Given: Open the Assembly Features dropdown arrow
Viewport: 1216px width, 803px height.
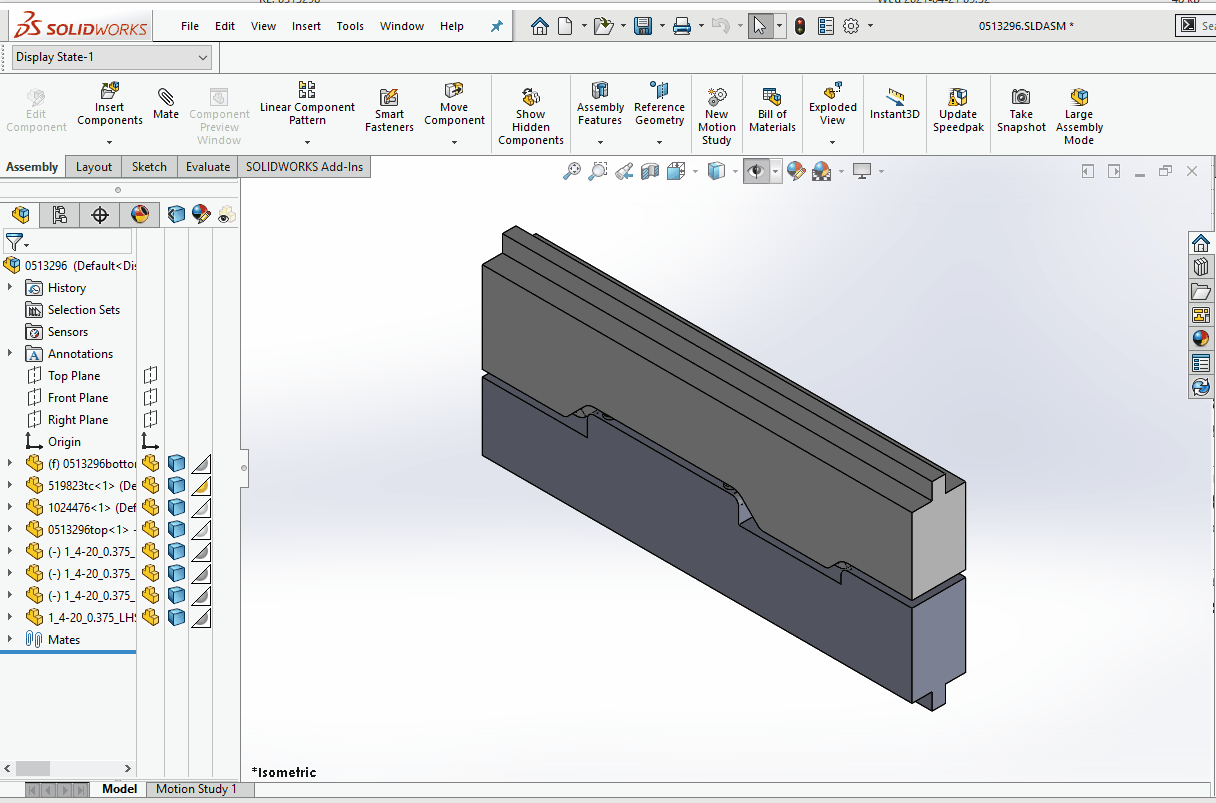Looking at the screenshot, I should pos(600,141).
